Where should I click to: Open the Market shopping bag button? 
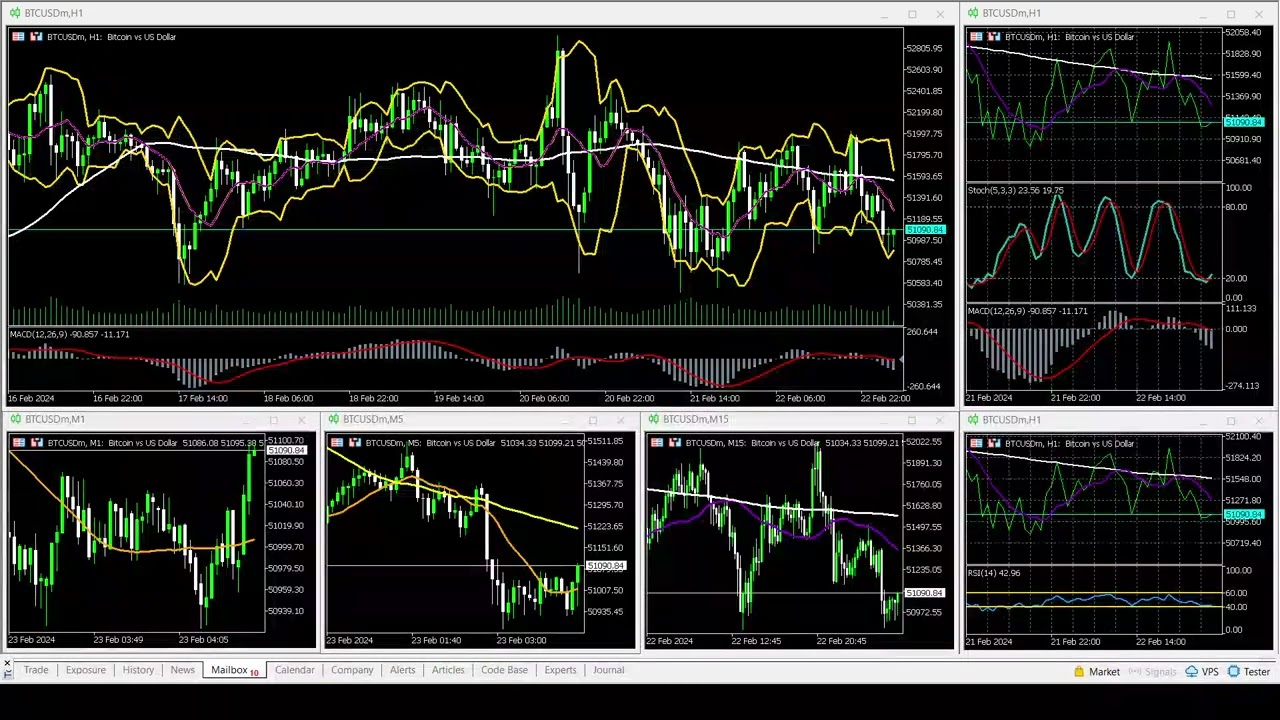(x=1096, y=672)
